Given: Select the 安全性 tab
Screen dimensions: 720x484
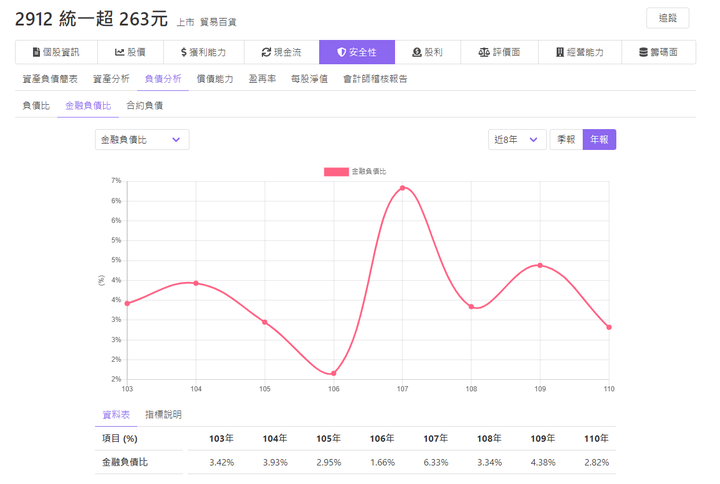Looking at the screenshot, I should click(x=357, y=52).
